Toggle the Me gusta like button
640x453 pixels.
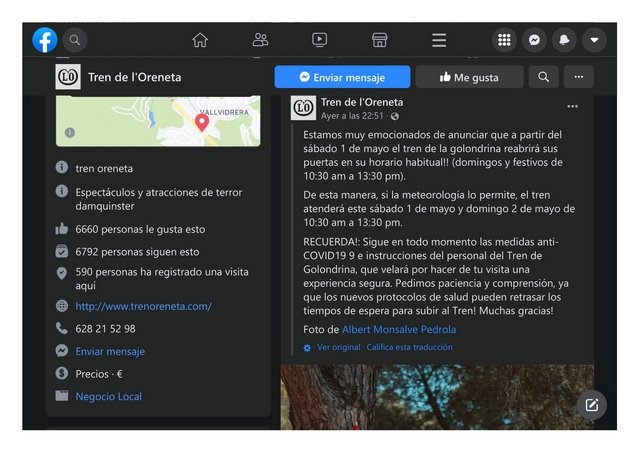469,77
